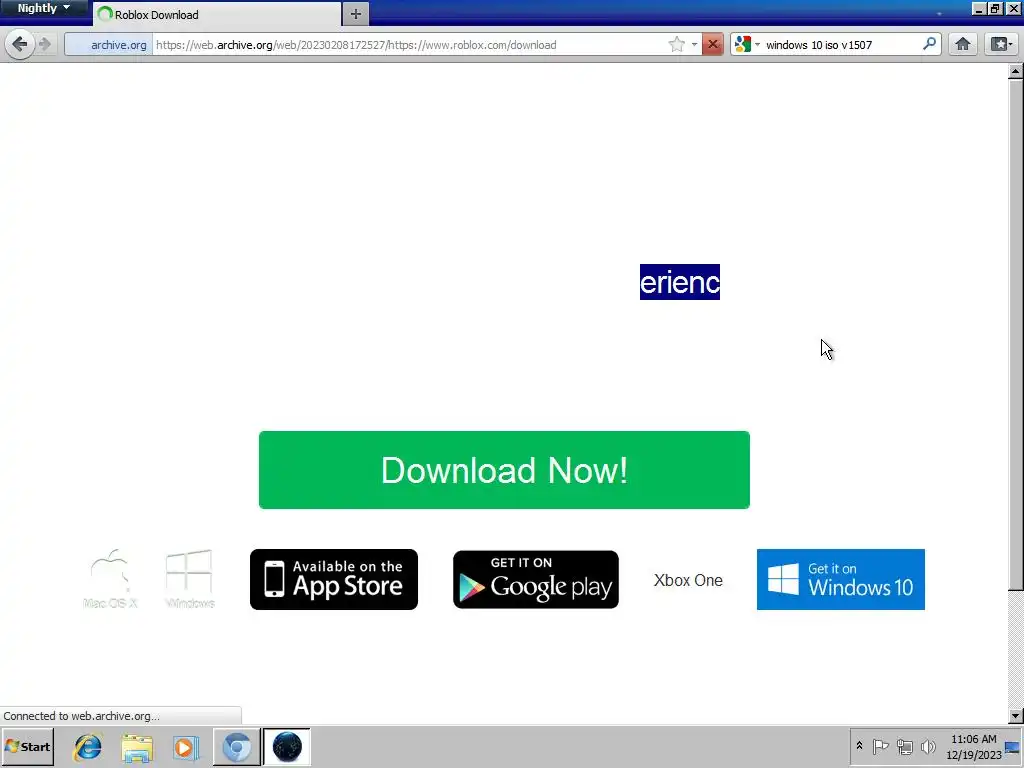Click the vertical scrollbar thumb
Image resolution: width=1024 pixels, height=768 pixels.
pos(1016,333)
